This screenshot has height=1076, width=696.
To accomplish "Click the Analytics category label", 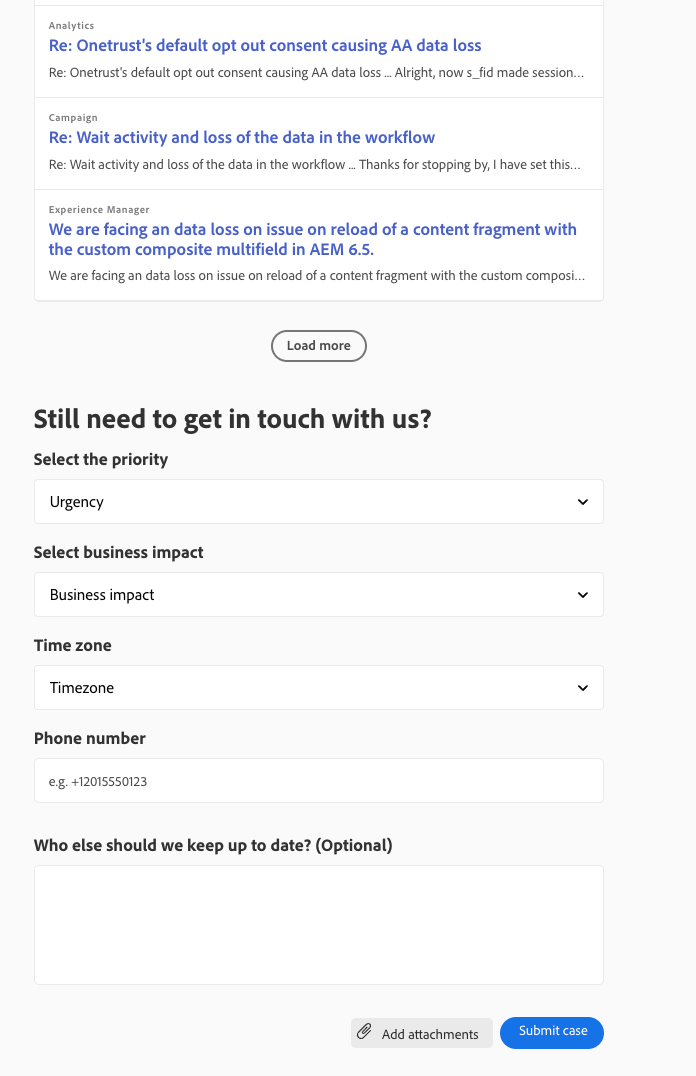I will (71, 25).
